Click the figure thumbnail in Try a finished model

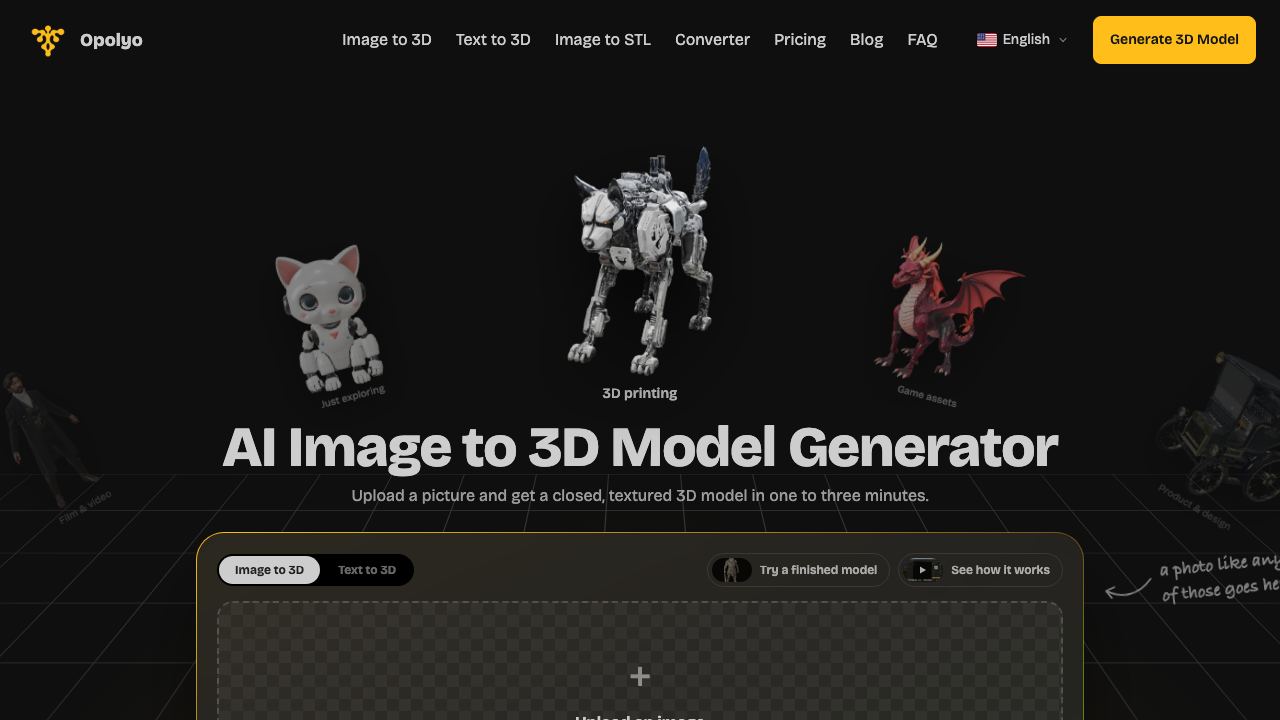733,570
